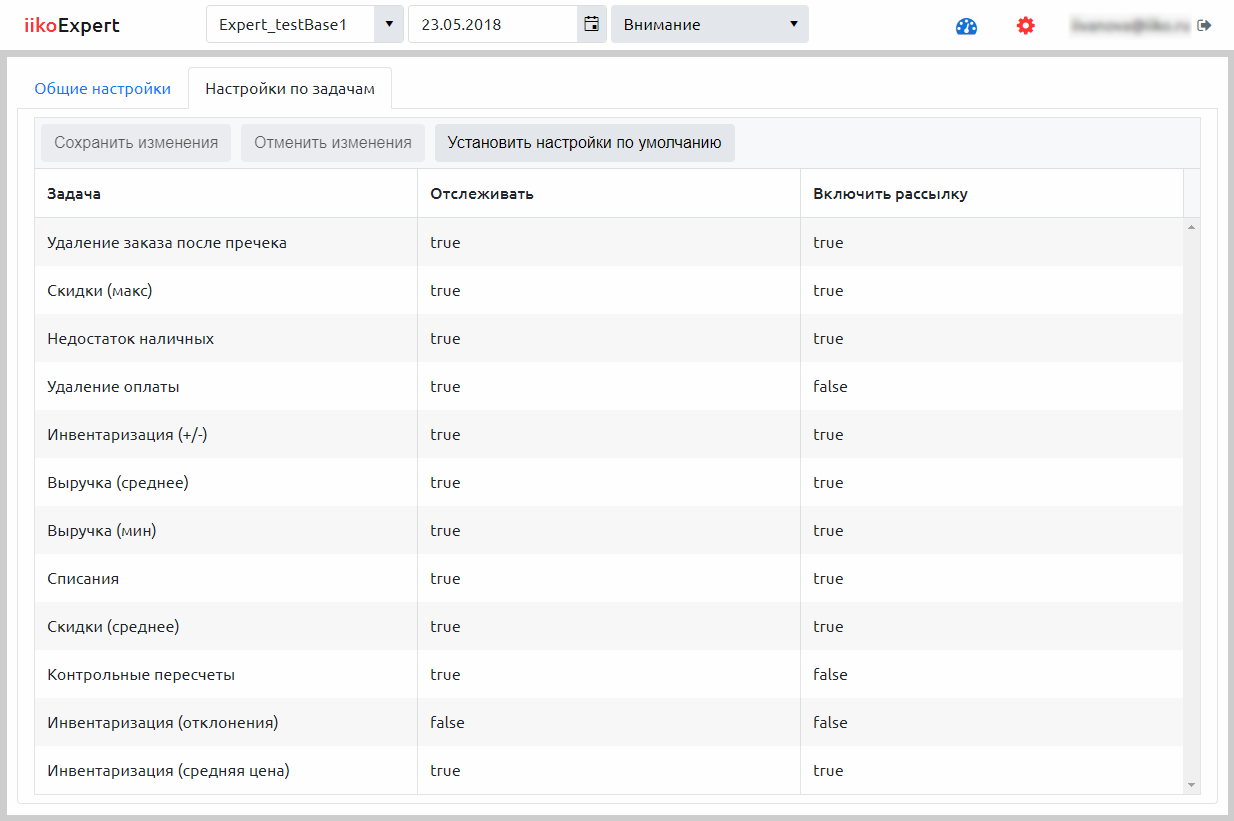Click the table scrollbar down arrow
1234x821 pixels.
coord(1191,785)
